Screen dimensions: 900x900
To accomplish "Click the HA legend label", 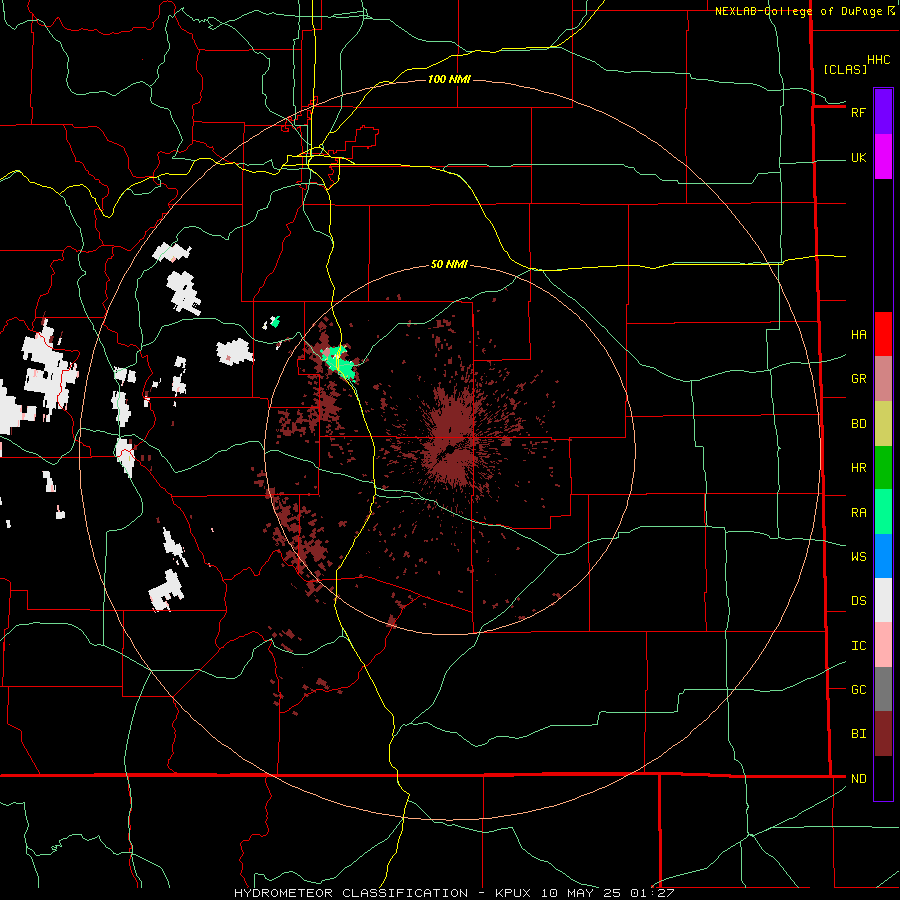I will pyautogui.click(x=859, y=335).
